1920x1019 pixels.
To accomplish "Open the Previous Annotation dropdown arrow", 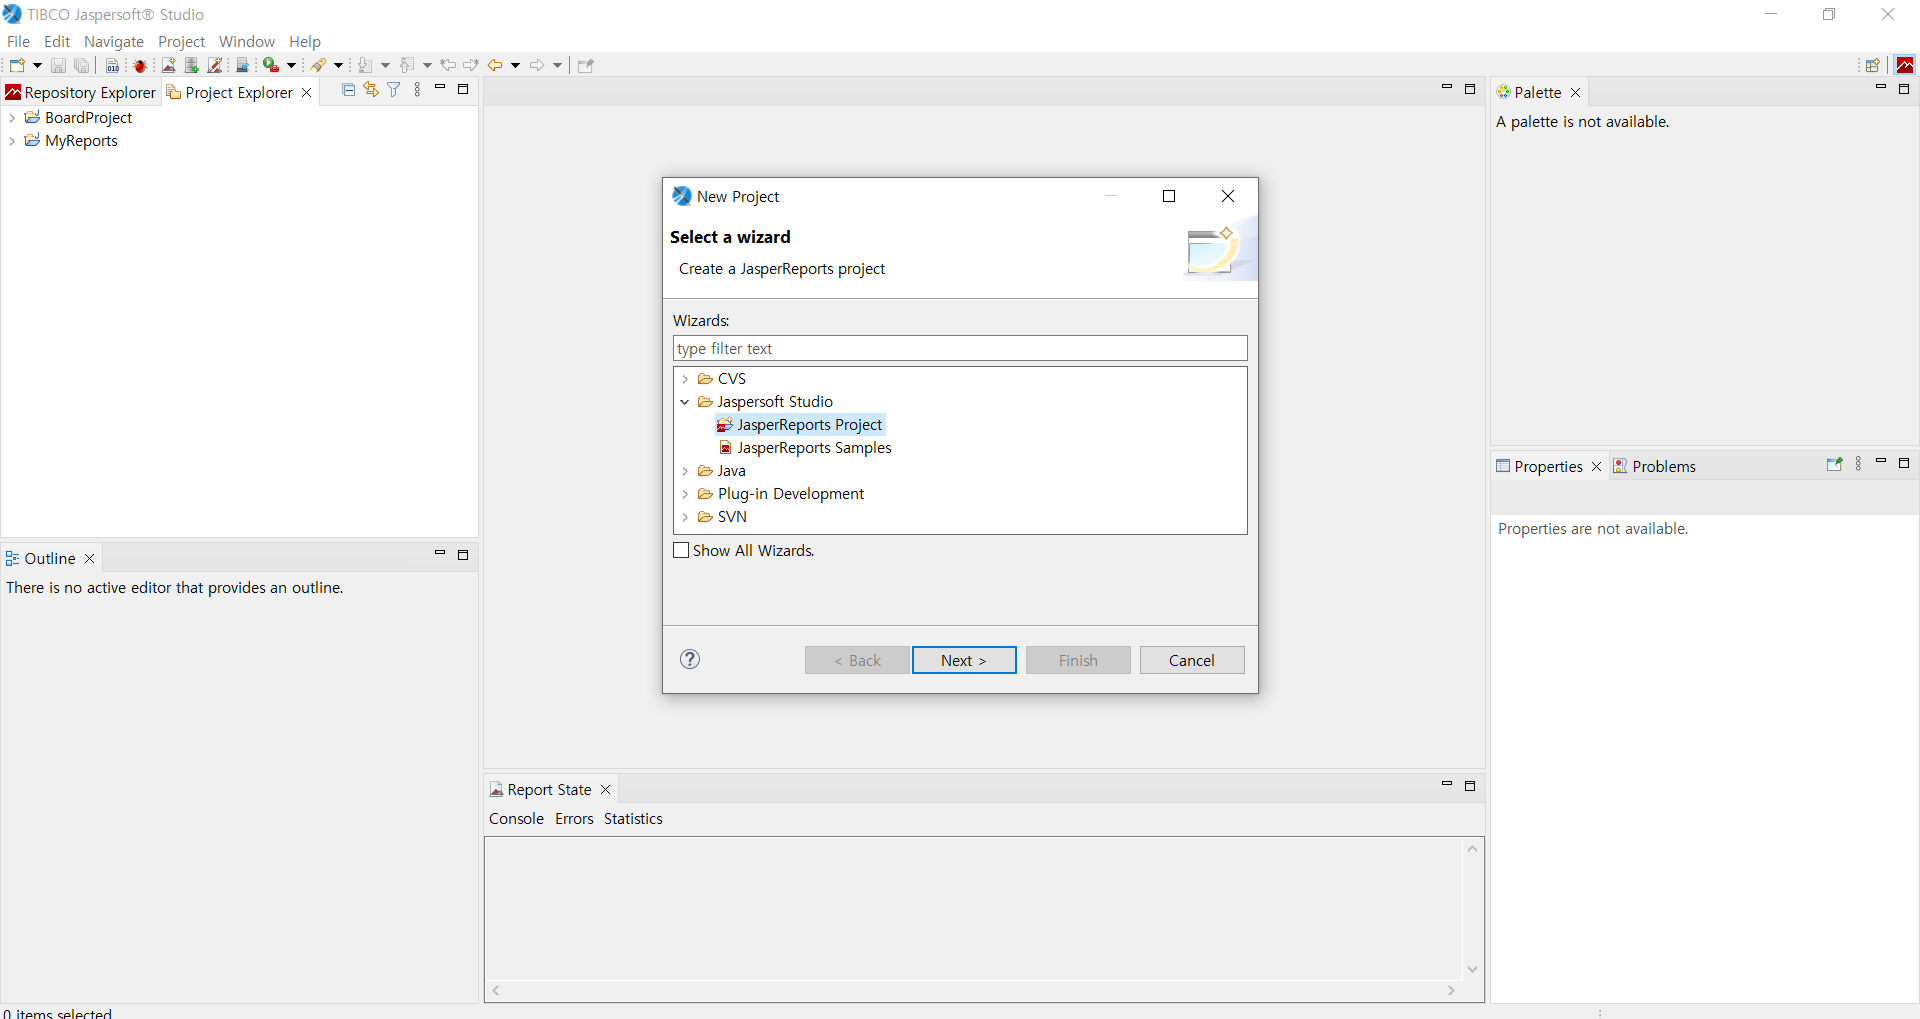I will (427, 66).
